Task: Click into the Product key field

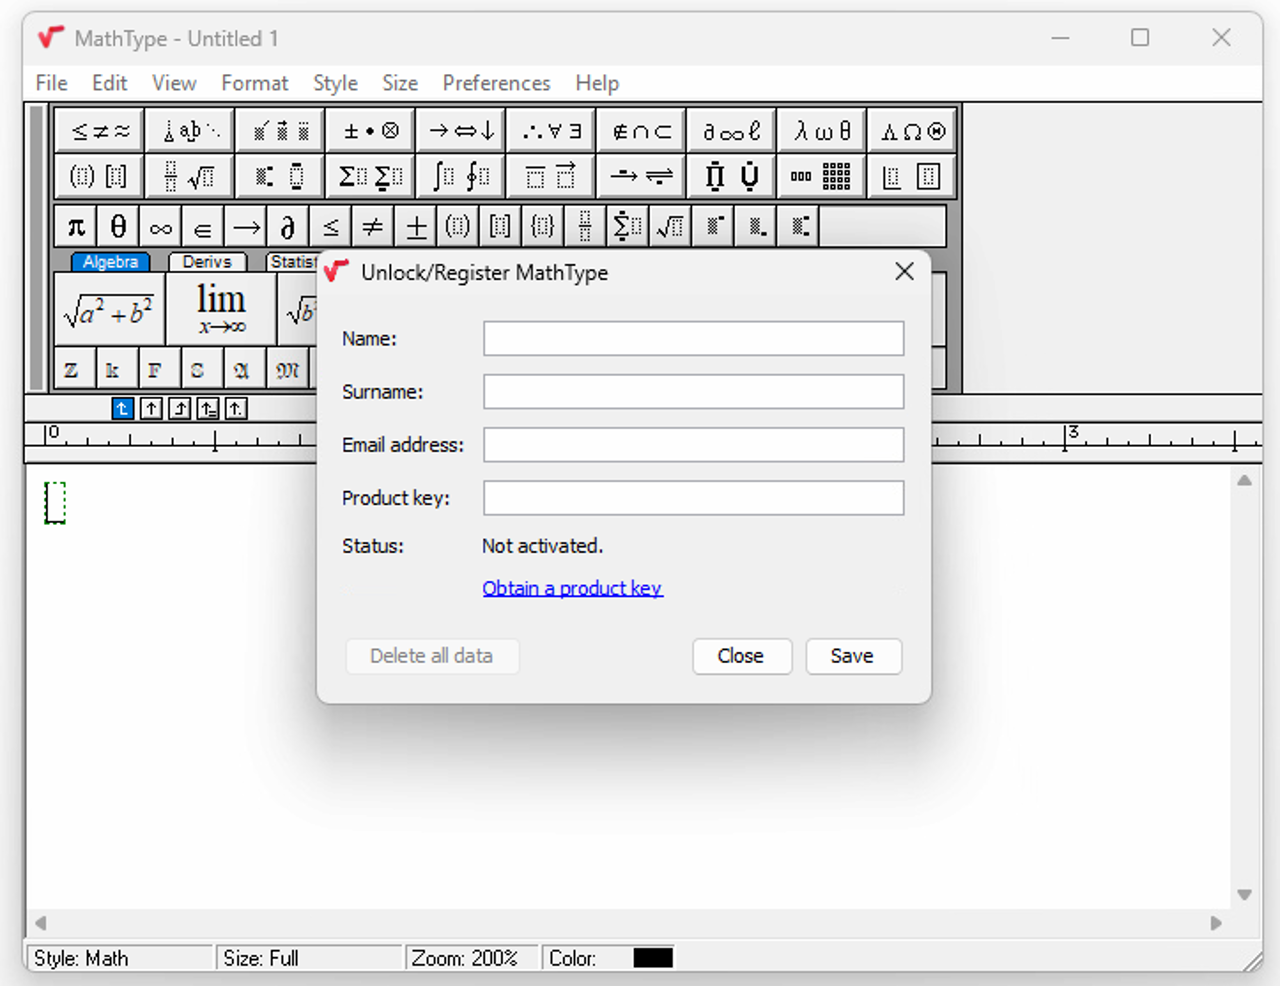Action: [694, 497]
